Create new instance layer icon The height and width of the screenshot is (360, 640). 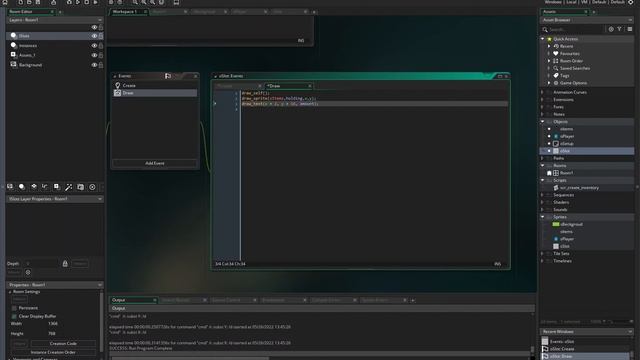(22, 187)
